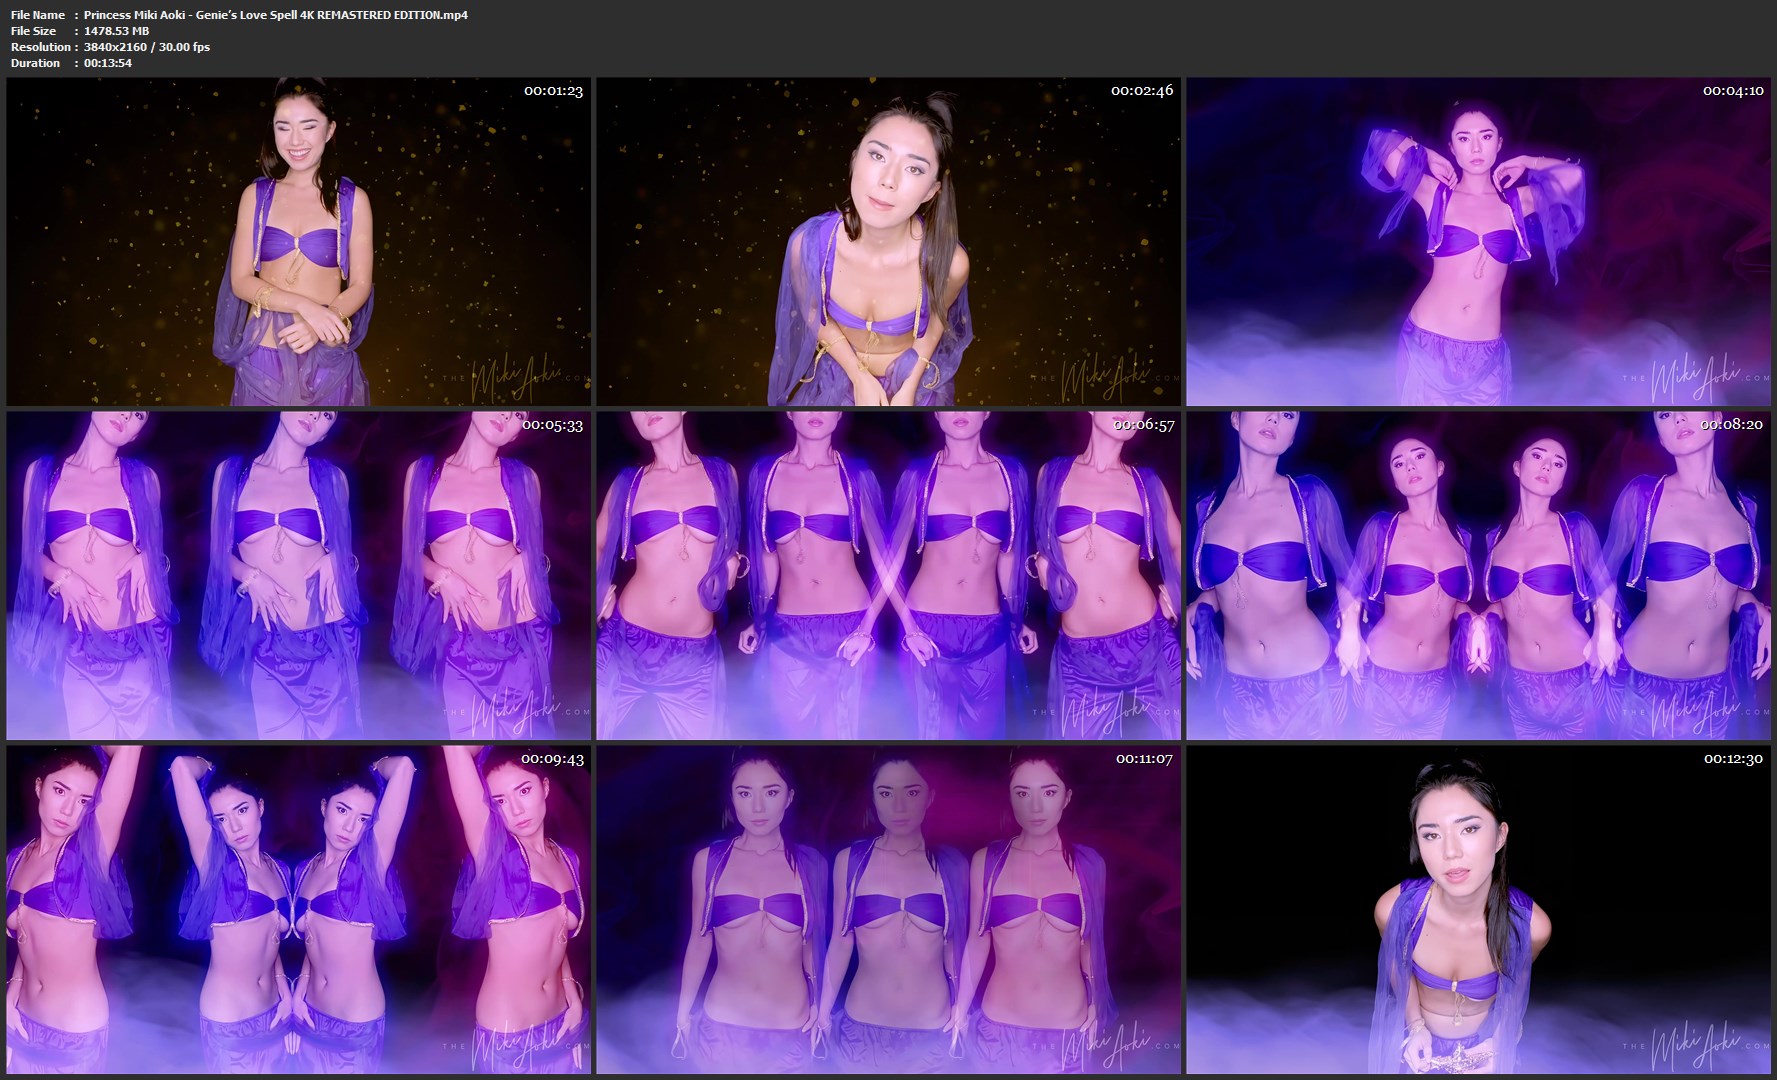Select the frame marked 00:11:07

point(888,909)
